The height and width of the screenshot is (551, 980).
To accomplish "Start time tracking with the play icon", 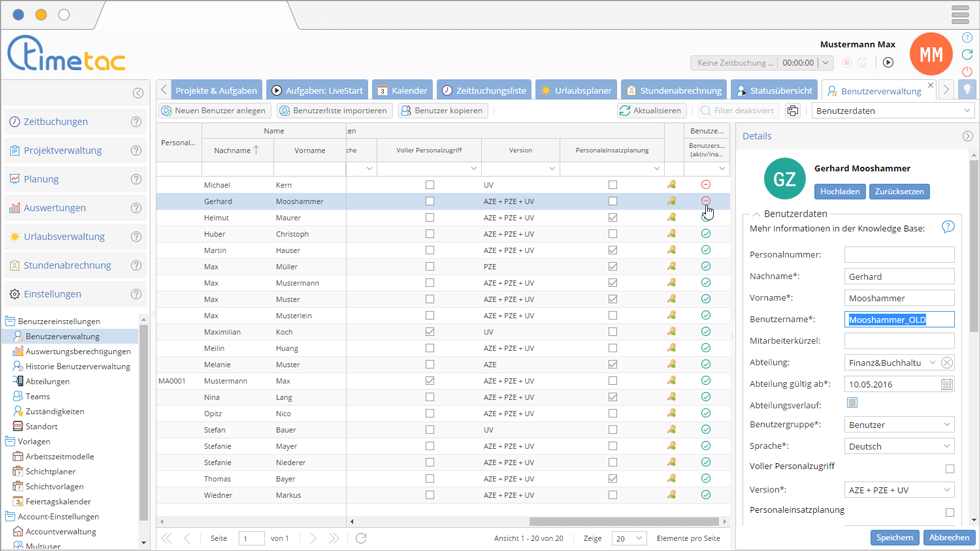I will tap(888, 63).
